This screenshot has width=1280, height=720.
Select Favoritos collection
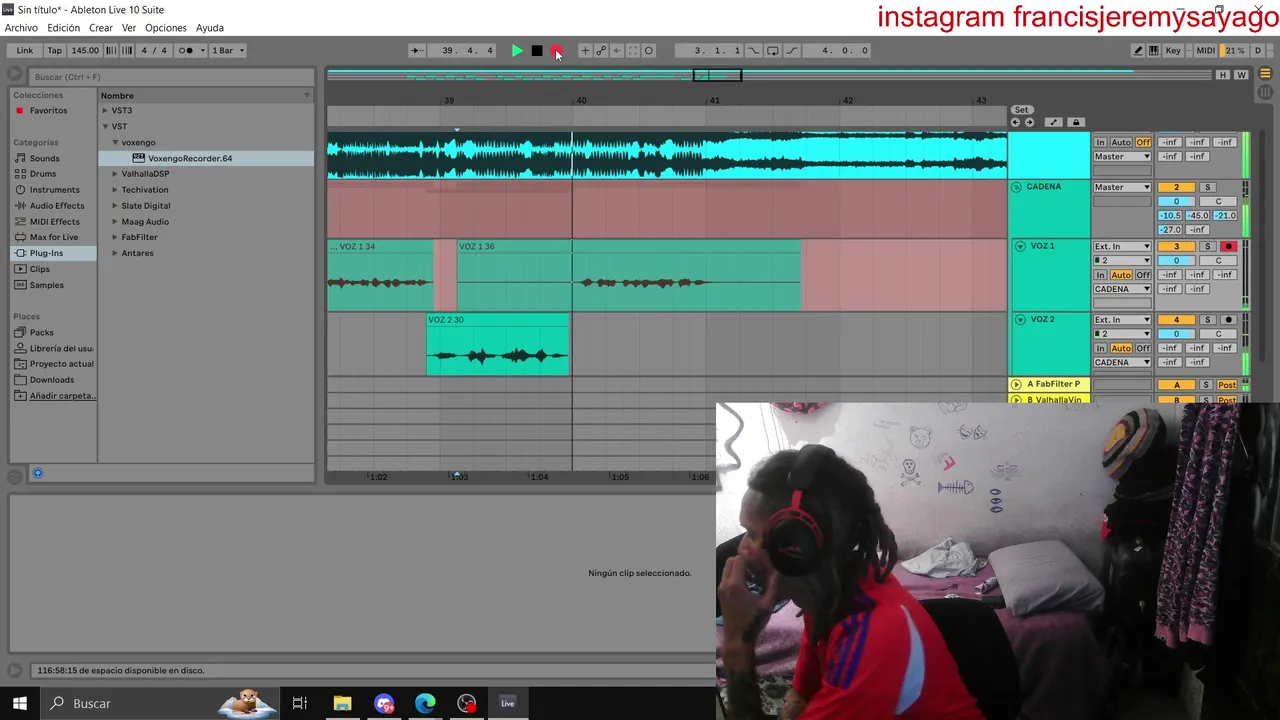pyautogui.click(x=48, y=111)
